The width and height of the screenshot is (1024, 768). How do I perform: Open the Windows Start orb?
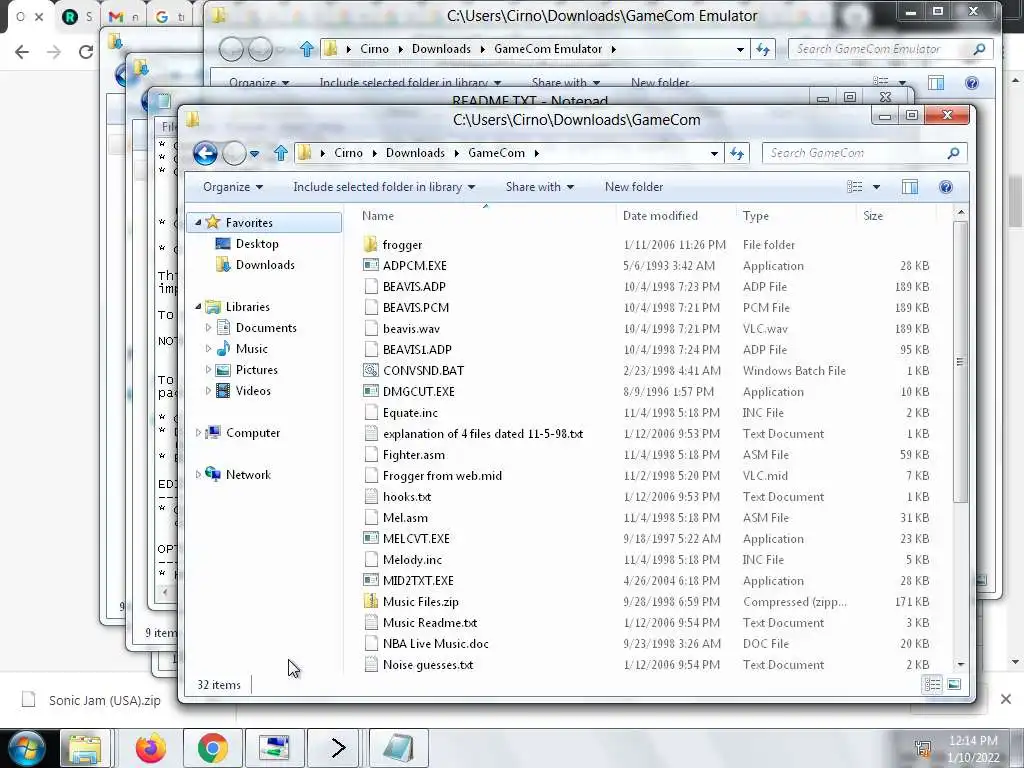point(26,748)
